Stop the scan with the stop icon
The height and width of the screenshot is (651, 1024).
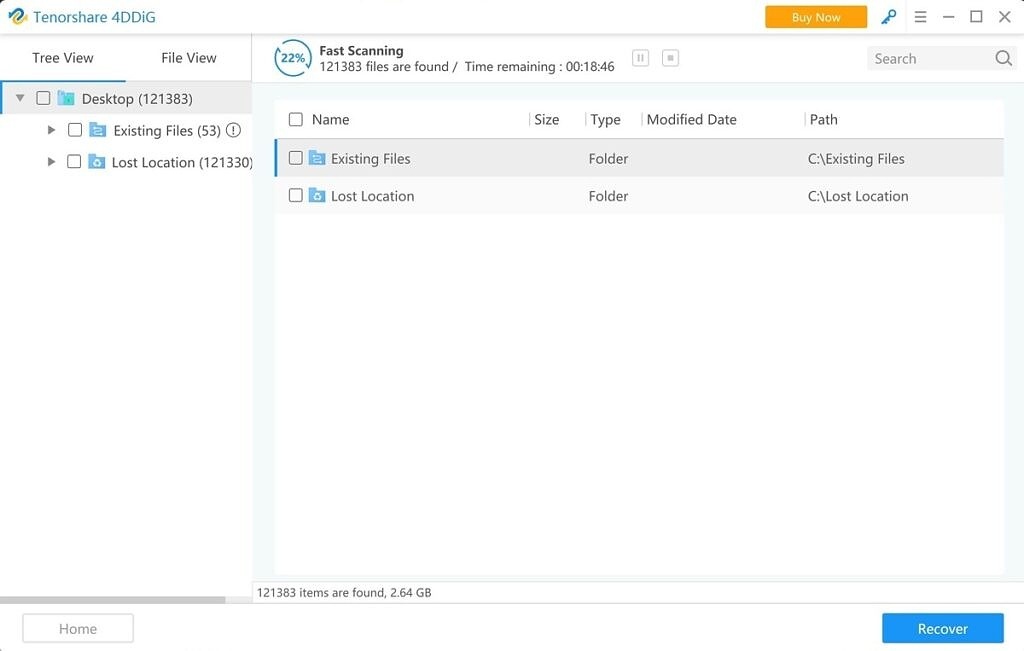pos(671,58)
